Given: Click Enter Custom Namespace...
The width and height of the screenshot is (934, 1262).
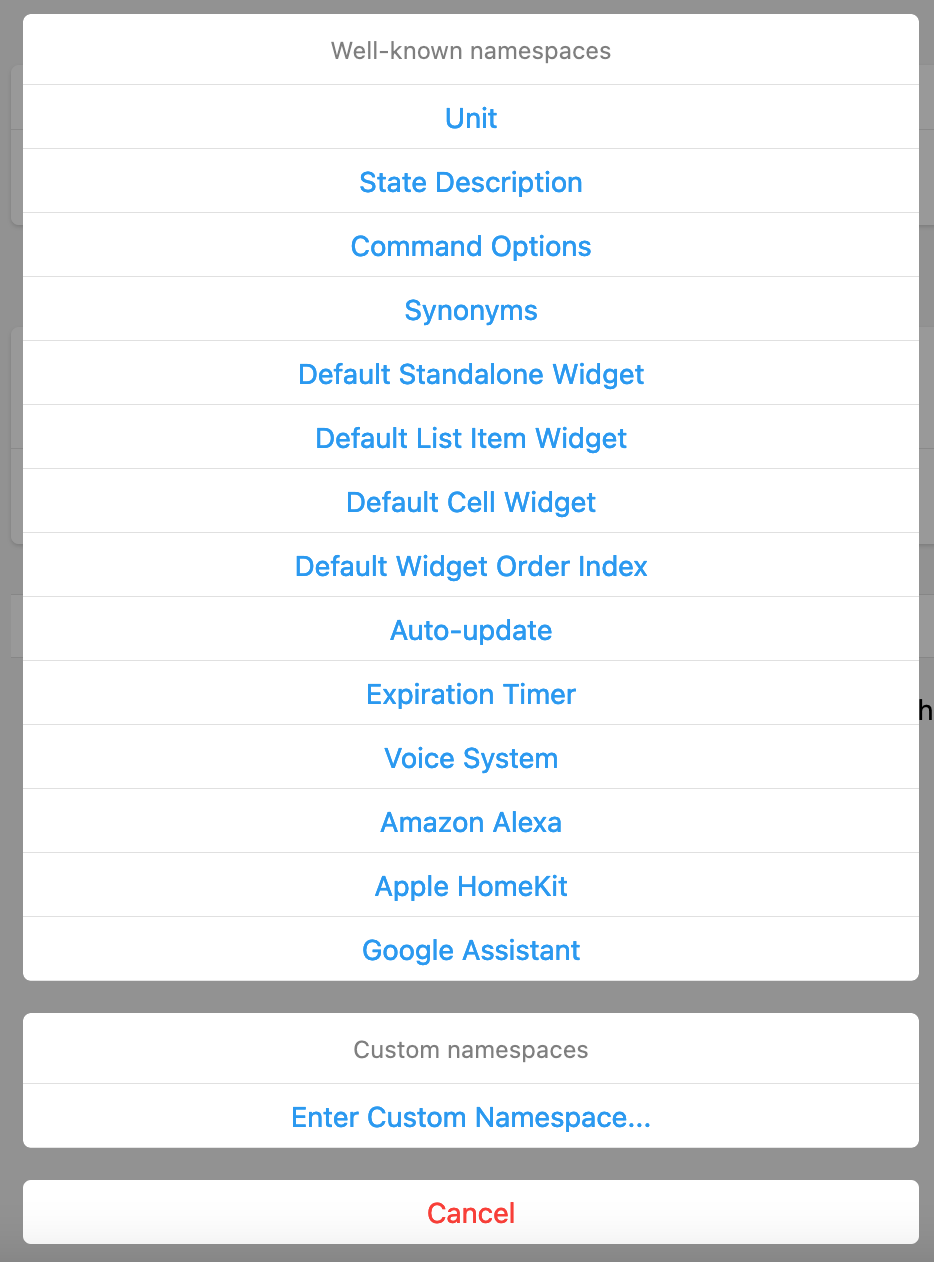Looking at the screenshot, I should [471, 1117].
